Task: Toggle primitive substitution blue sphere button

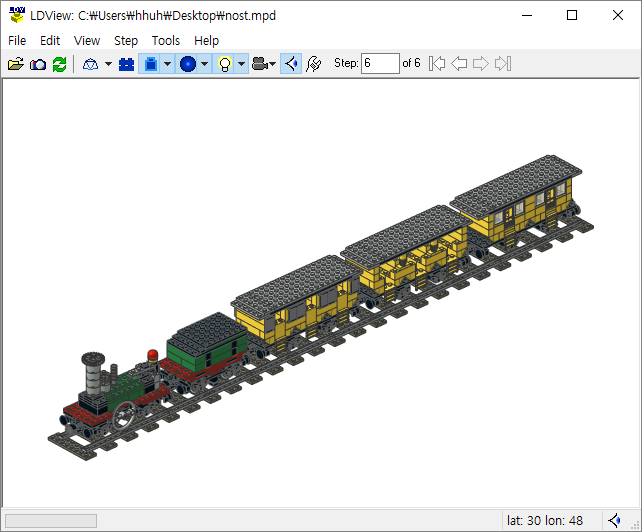Action: [x=188, y=64]
